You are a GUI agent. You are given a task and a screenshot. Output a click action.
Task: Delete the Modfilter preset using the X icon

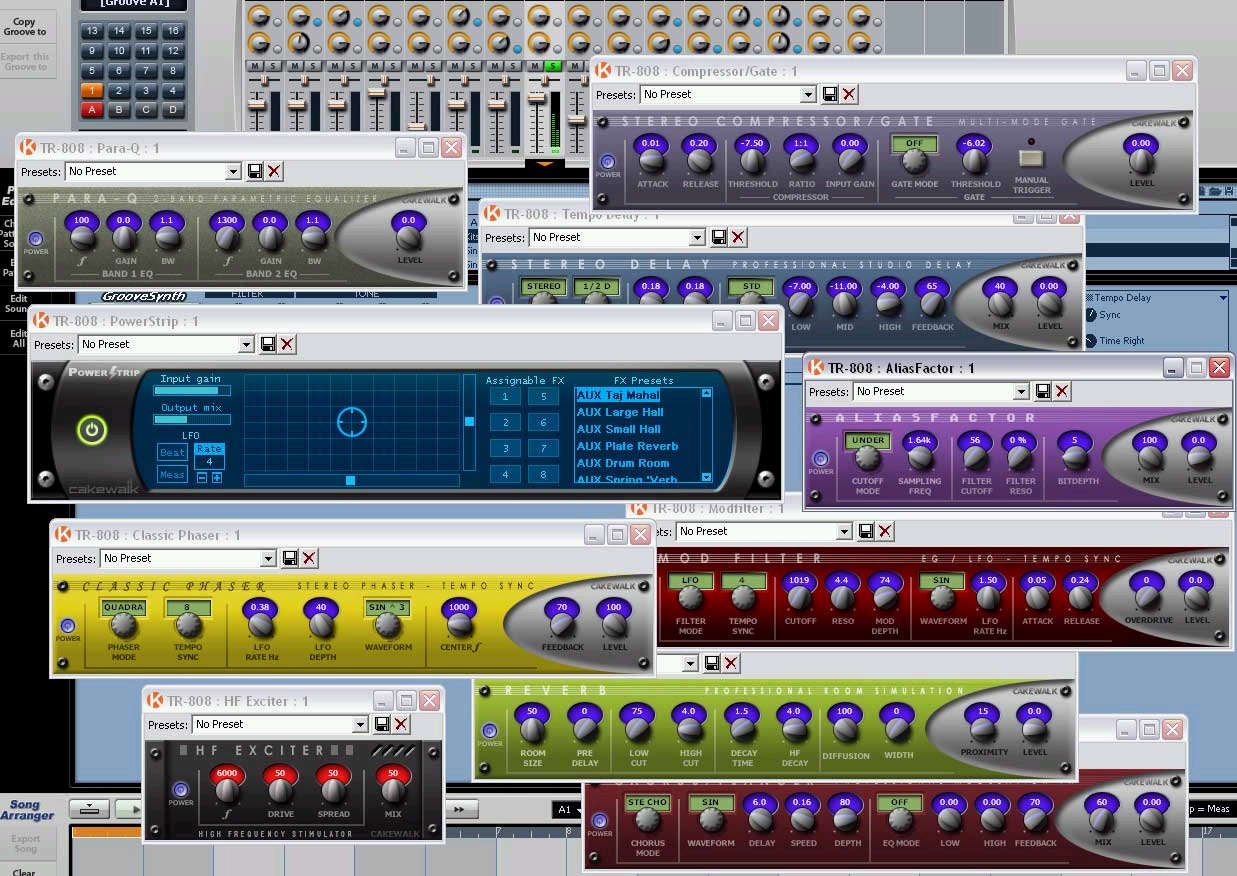click(x=886, y=531)
